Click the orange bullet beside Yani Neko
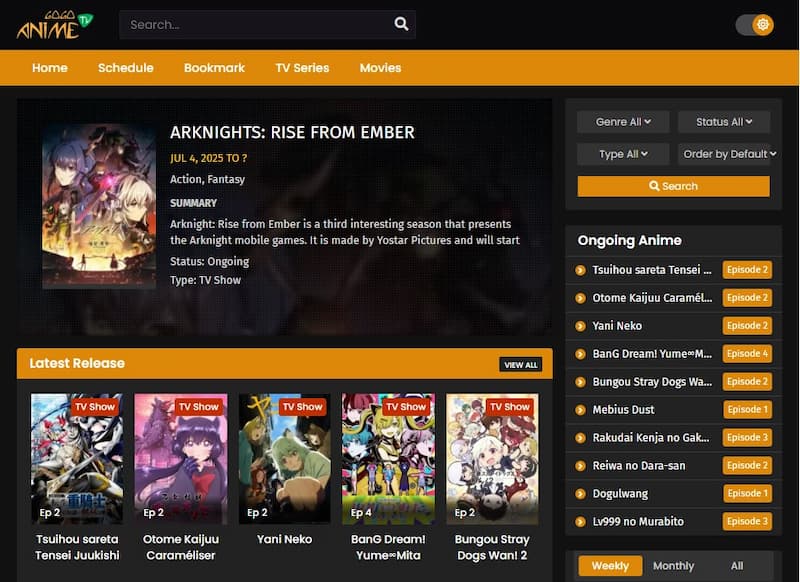Viewport: 800px width, 582px height. pos(580,326)
